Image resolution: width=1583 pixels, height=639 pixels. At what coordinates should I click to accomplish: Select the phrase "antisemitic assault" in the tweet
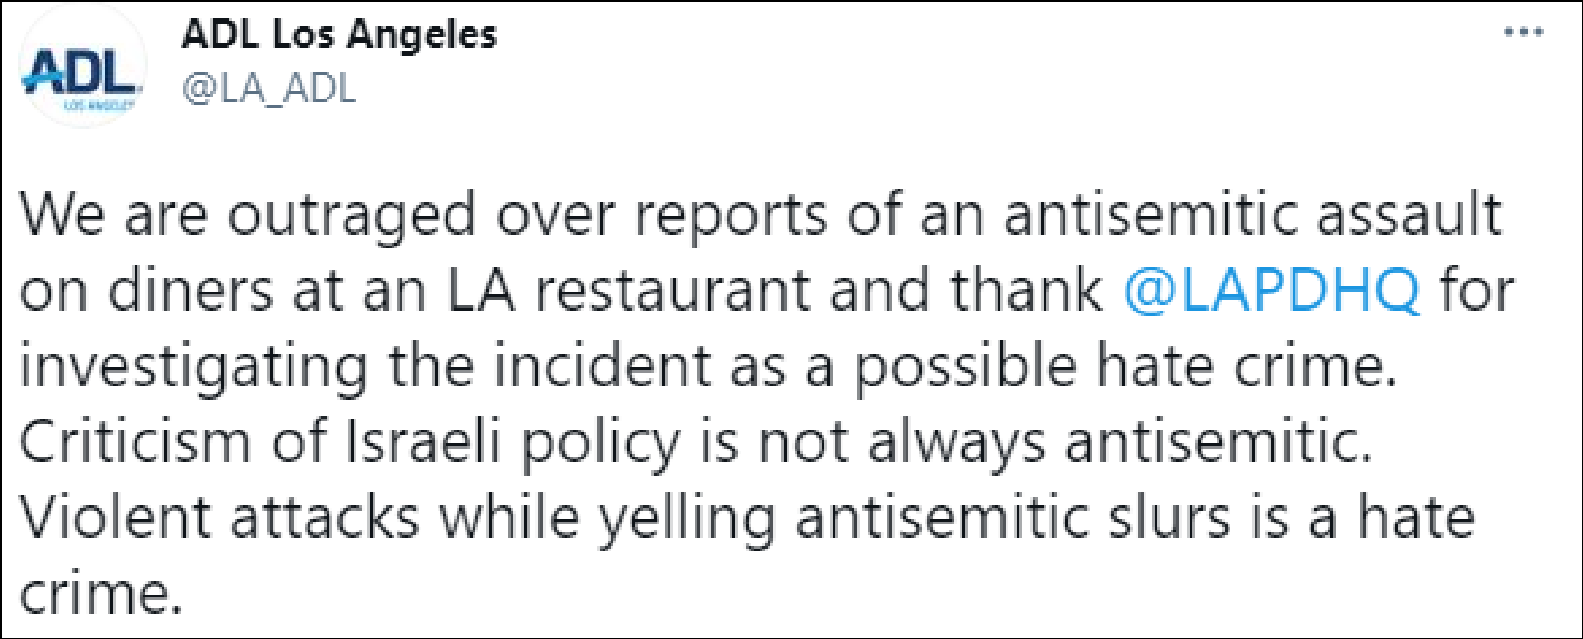click(1252, 216)
